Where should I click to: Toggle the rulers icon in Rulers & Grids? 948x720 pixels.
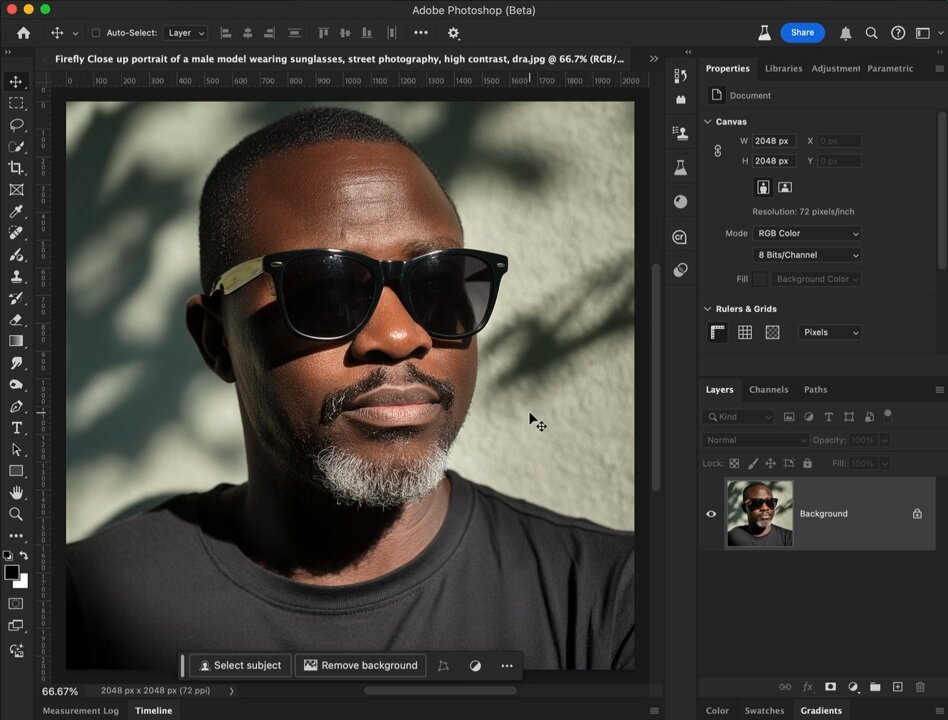[718, 332]
